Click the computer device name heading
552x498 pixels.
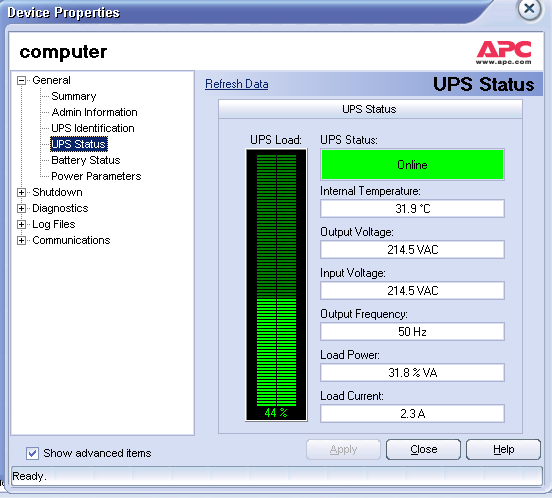pos(63,52)
